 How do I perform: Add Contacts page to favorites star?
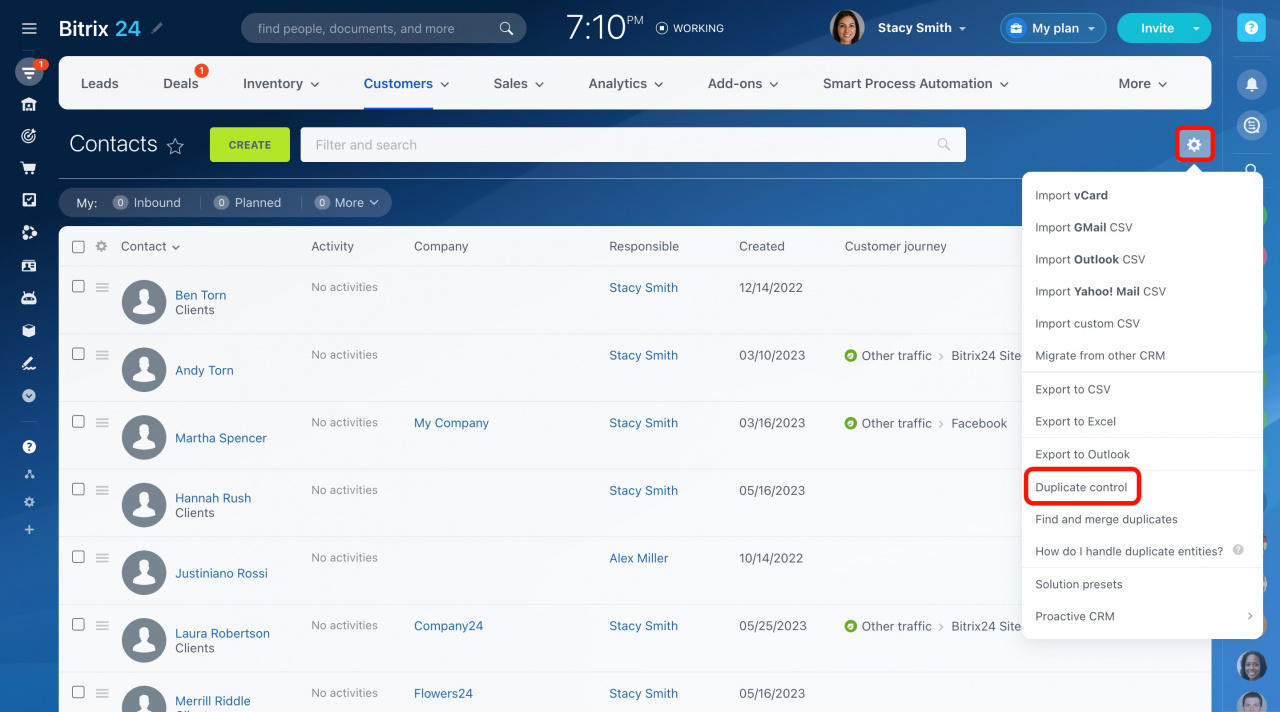[x=175, y=146]
